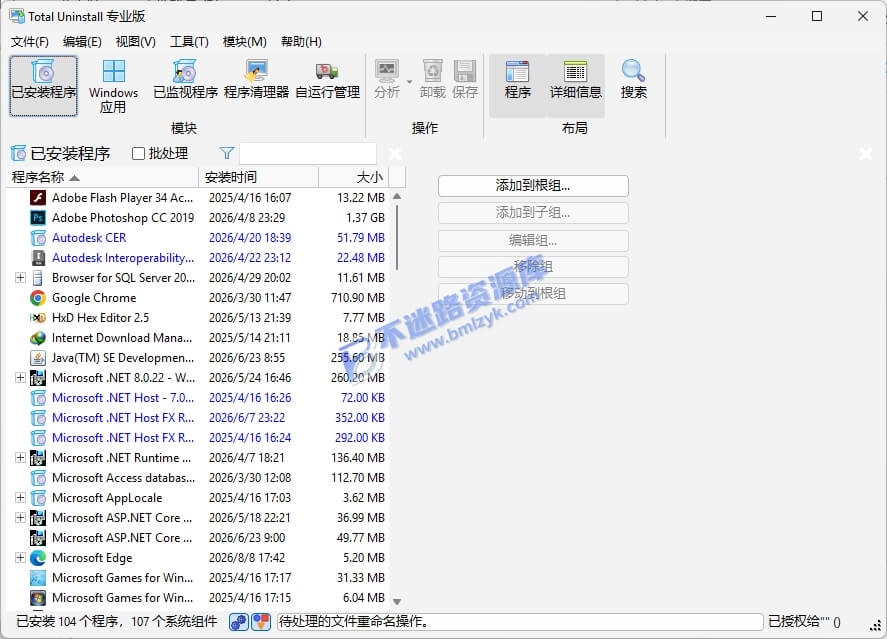Viewport: 887px width, 639px height.
Task: Click the 添加到子组 button
Action: [x=533, y=213]
